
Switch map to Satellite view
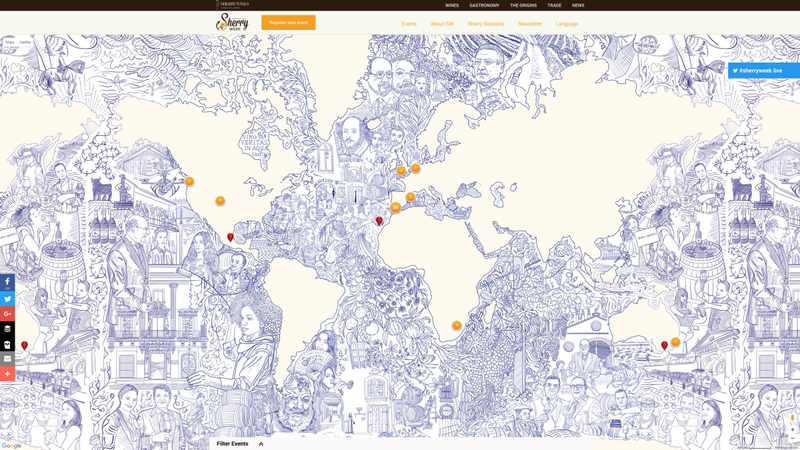click(25, 42)
